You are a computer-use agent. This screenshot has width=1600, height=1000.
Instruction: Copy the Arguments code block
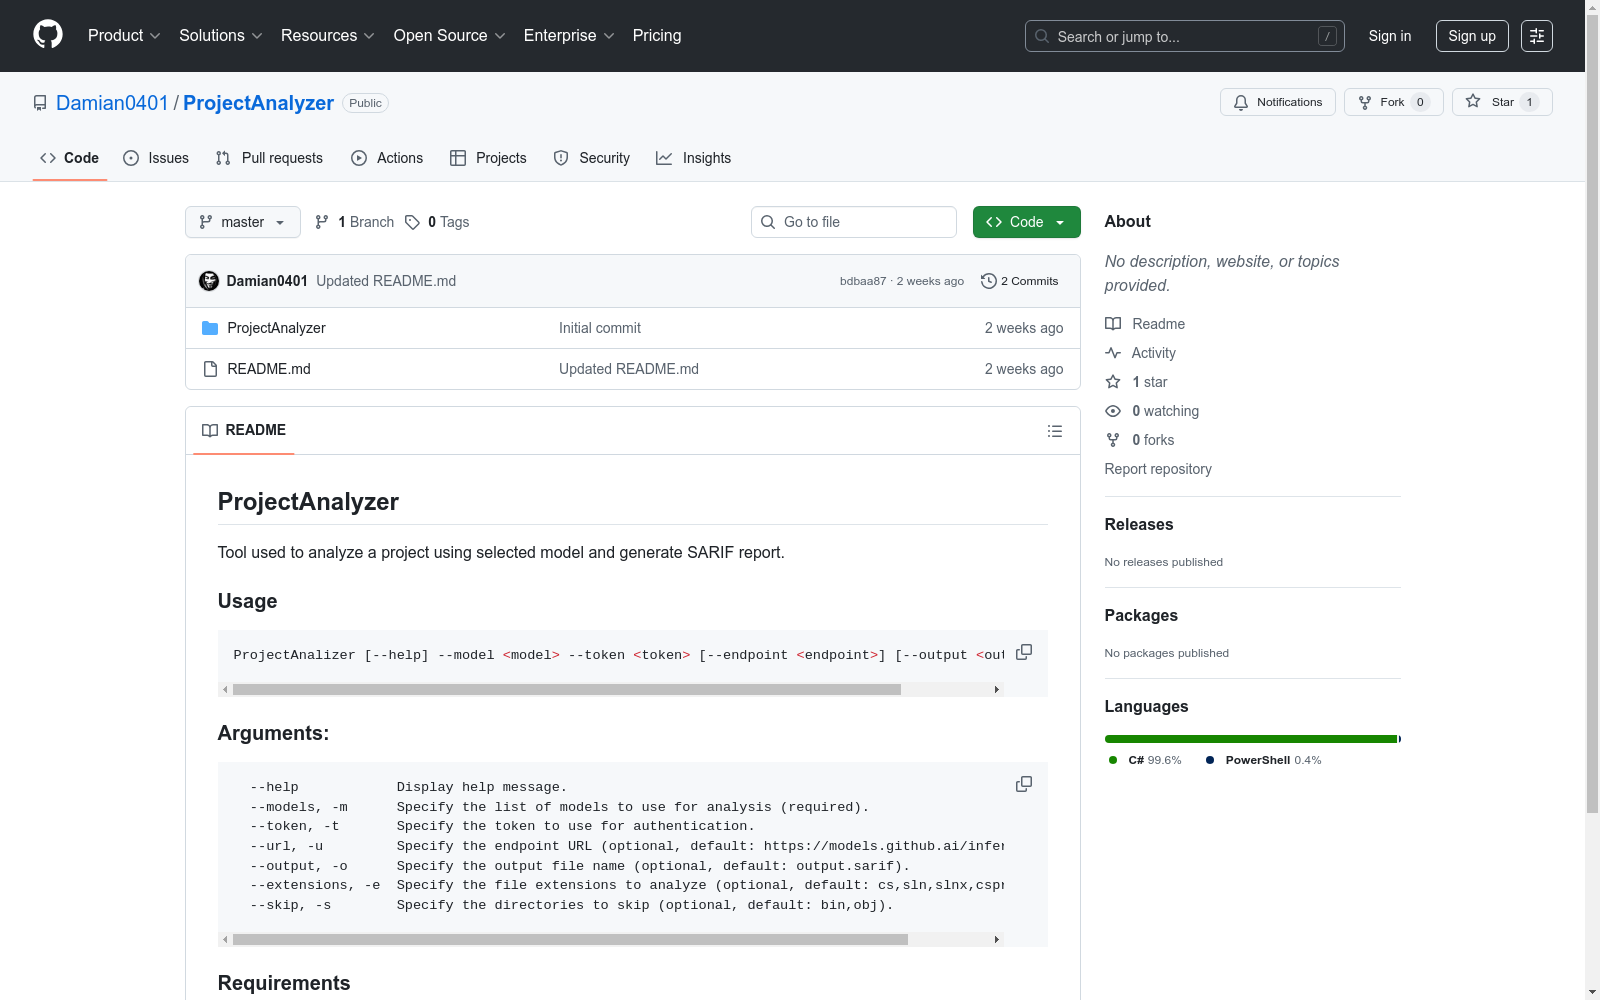[x=1024, y=784]
